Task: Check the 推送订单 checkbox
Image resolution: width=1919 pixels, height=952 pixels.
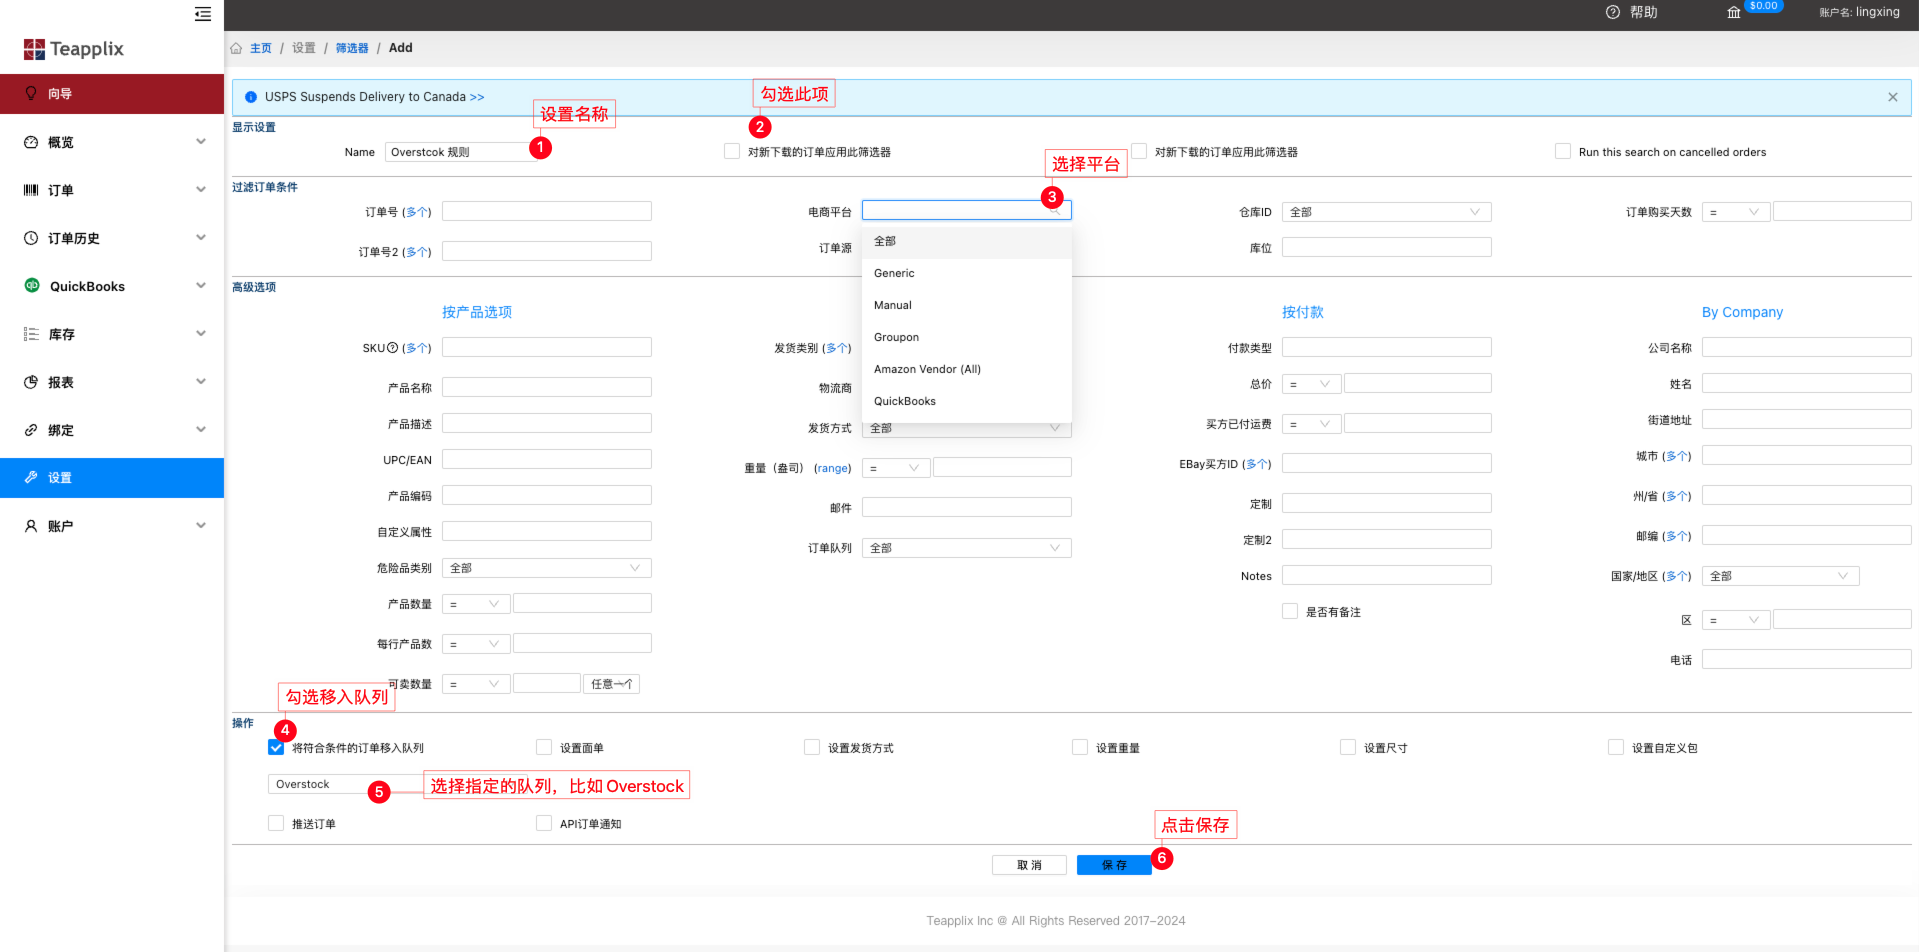Action: (x=276, y=823)
